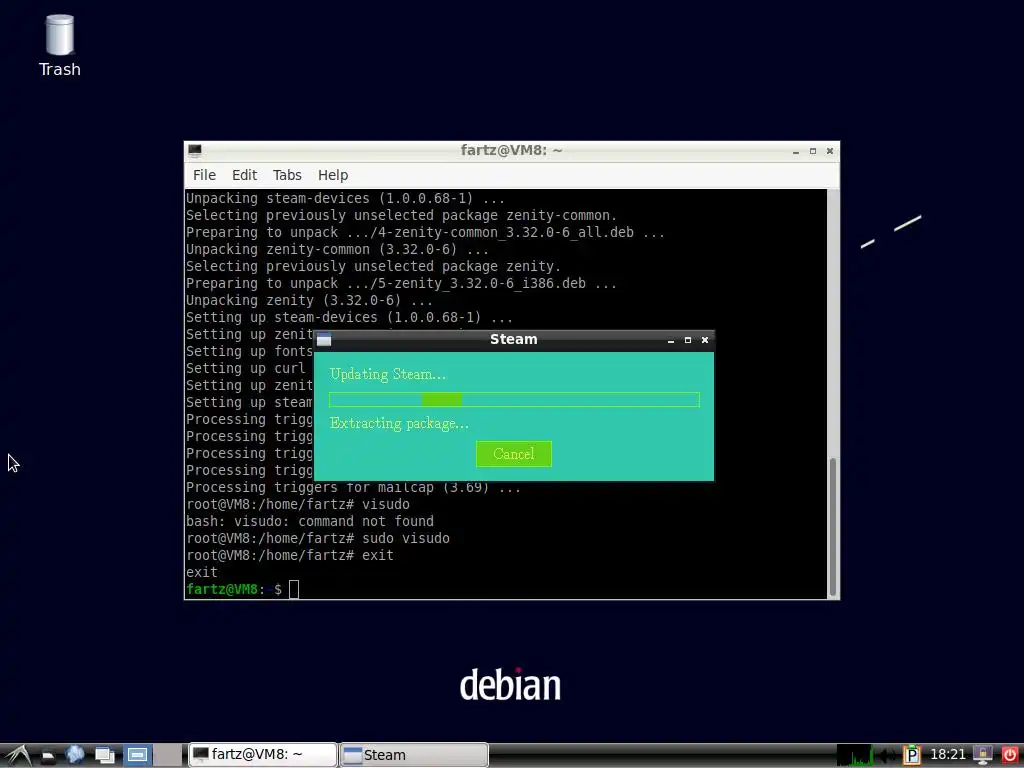Minimize the fartz@VM8 terminal window
The image size is (1024, 768).
[795, 152]
